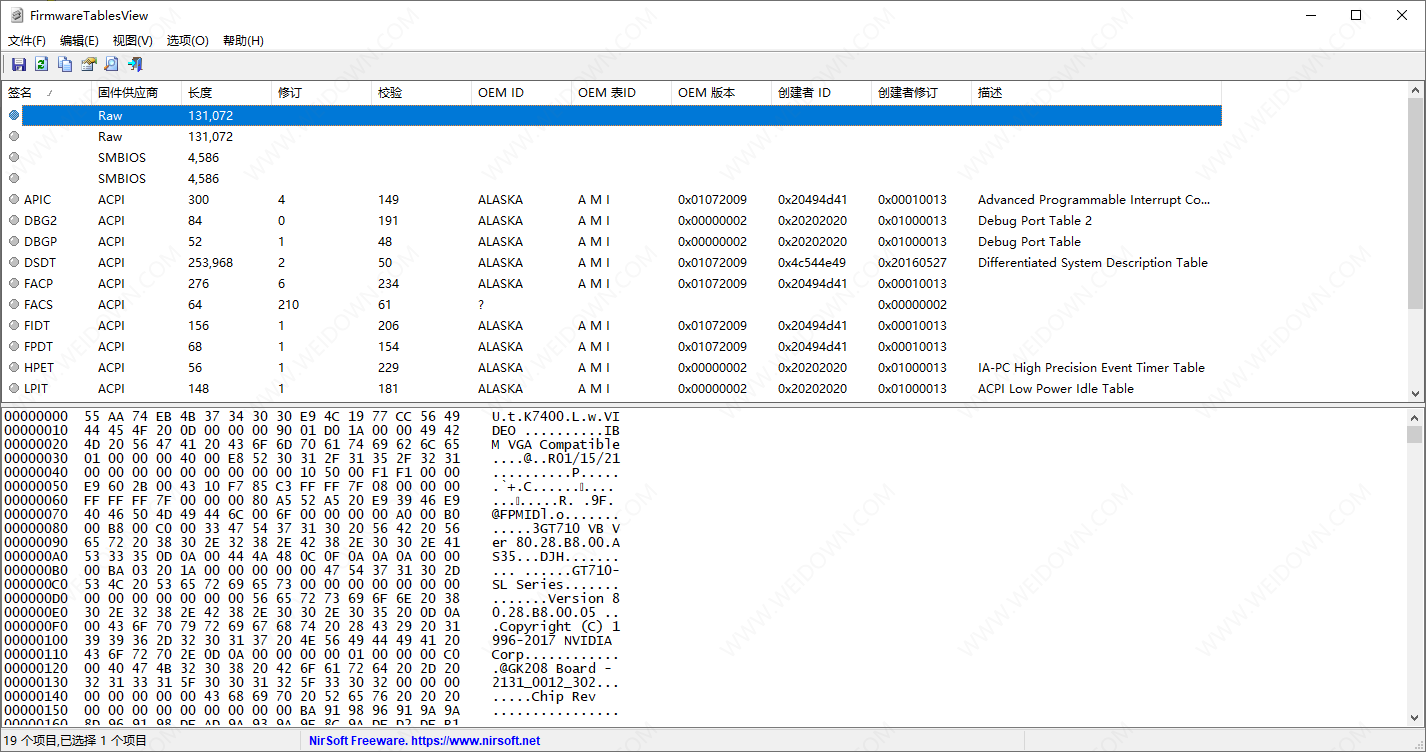Screen dimensions: 1426x752
Task: Open the 视图(V) menu
Action: pos(132,41)
